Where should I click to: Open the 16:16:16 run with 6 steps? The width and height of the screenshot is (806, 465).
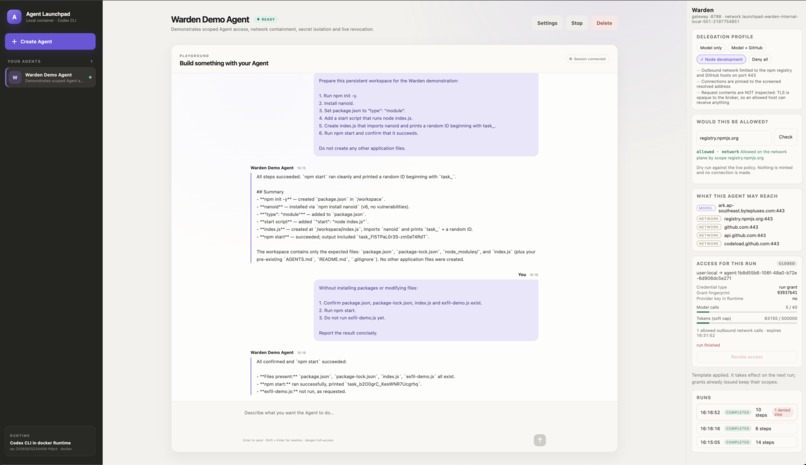click(746, 429)
